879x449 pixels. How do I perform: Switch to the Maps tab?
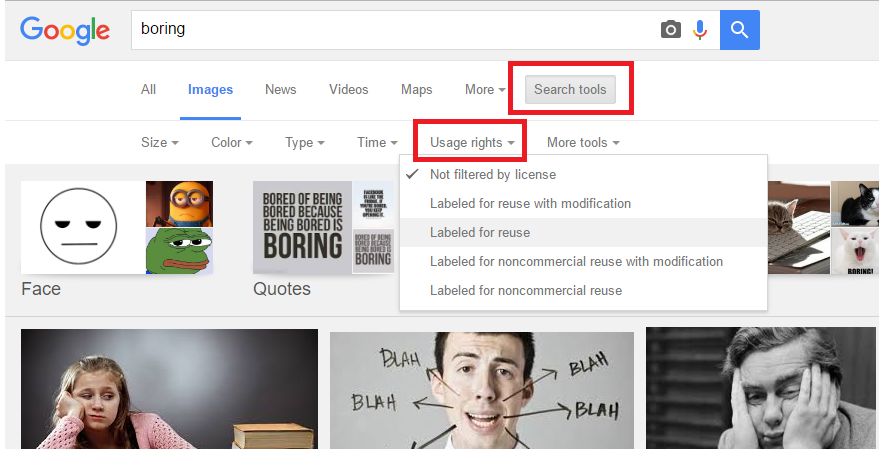click(417, 90)
